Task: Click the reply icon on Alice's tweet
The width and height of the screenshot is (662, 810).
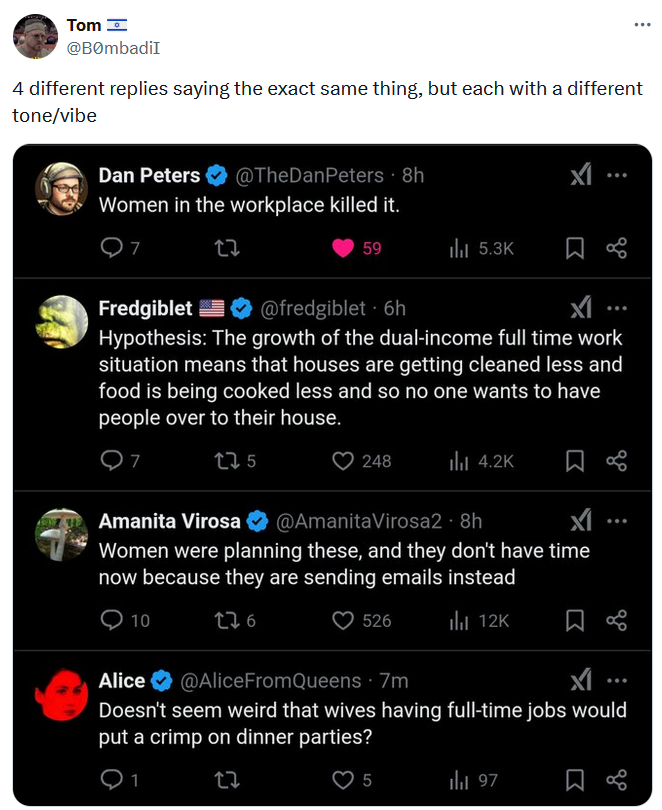Action: point(113,779)
